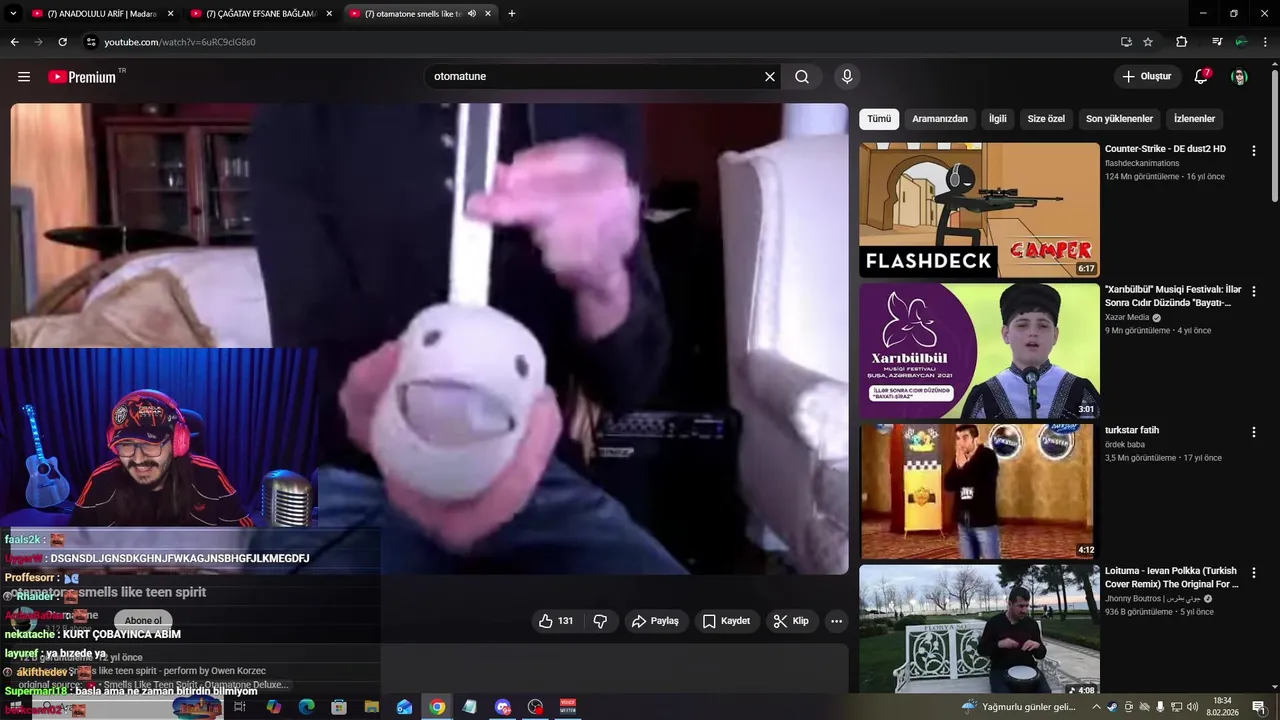Open Microsoft Store in the taskbar
Viewport: 1280px width, 720px height.
pos(339,707)
